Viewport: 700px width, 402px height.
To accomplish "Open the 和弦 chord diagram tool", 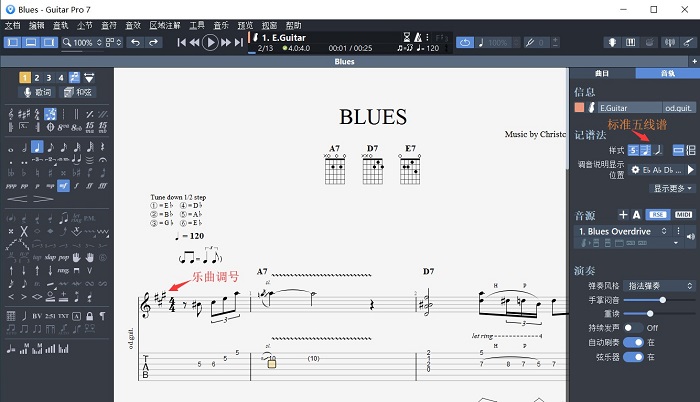I will point(77,92).
